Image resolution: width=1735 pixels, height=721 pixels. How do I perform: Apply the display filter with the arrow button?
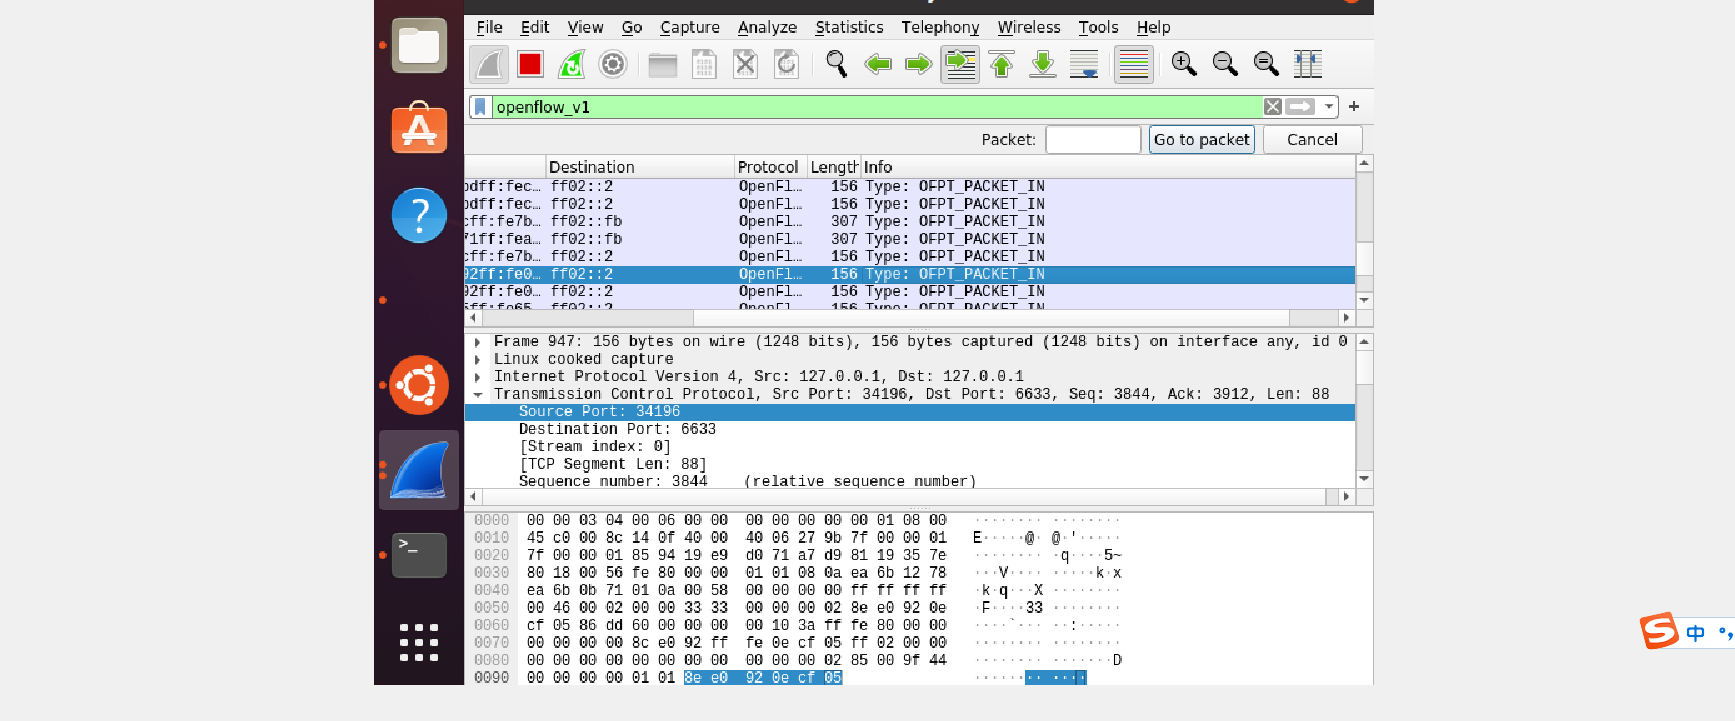1300,107
